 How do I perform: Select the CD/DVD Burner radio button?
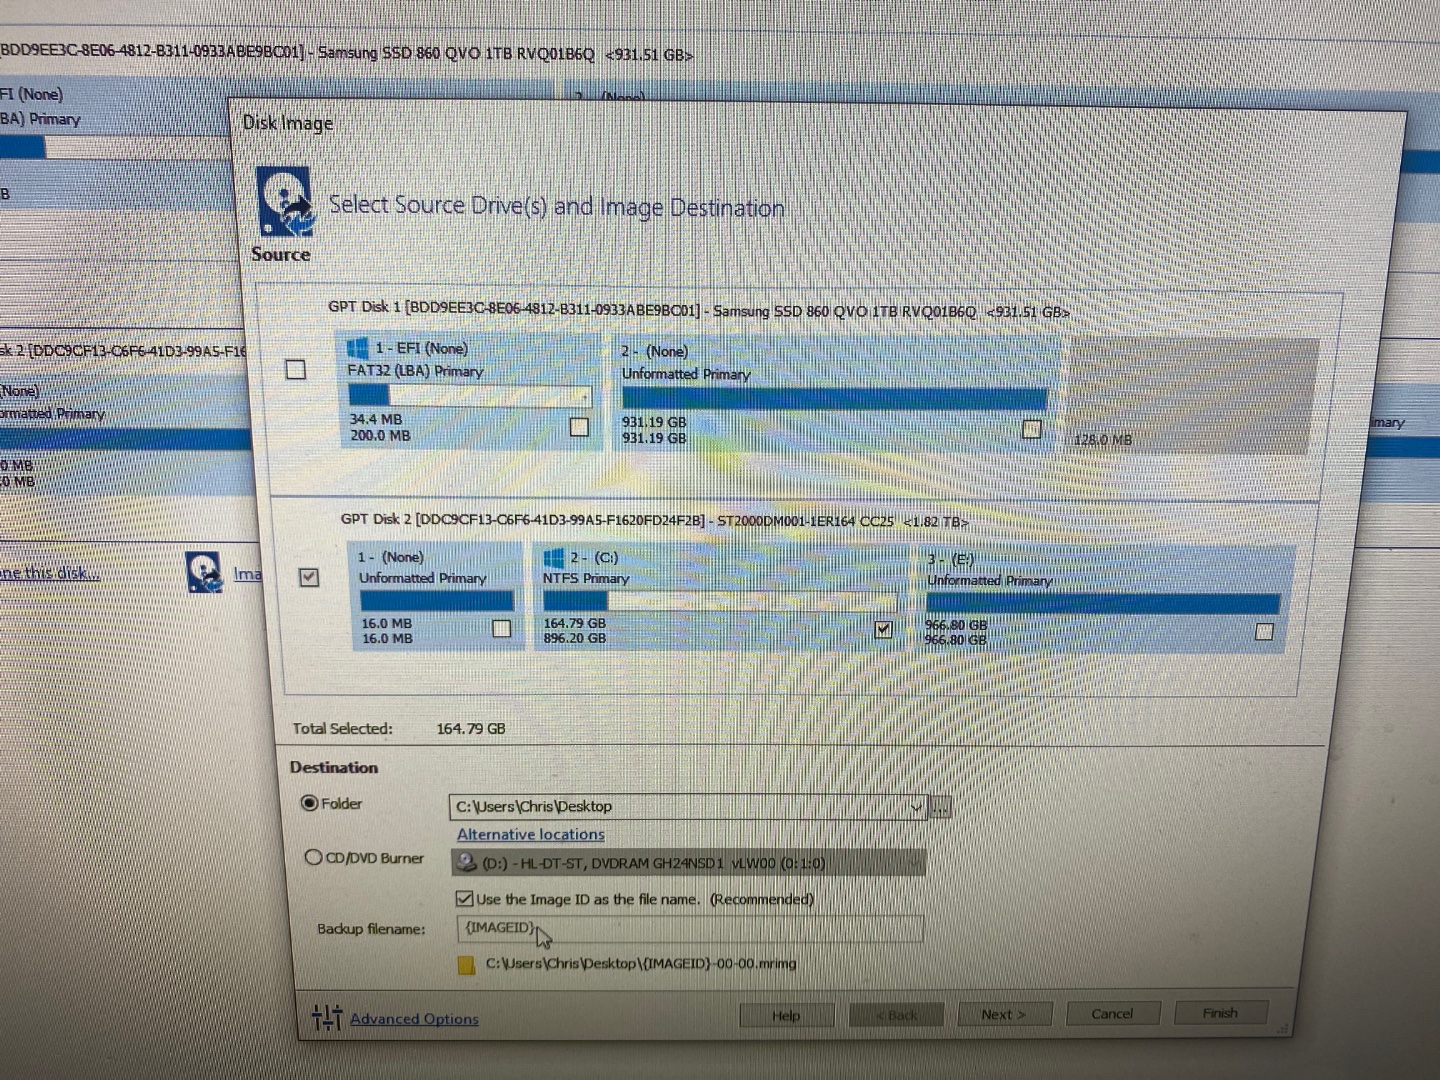313,857
